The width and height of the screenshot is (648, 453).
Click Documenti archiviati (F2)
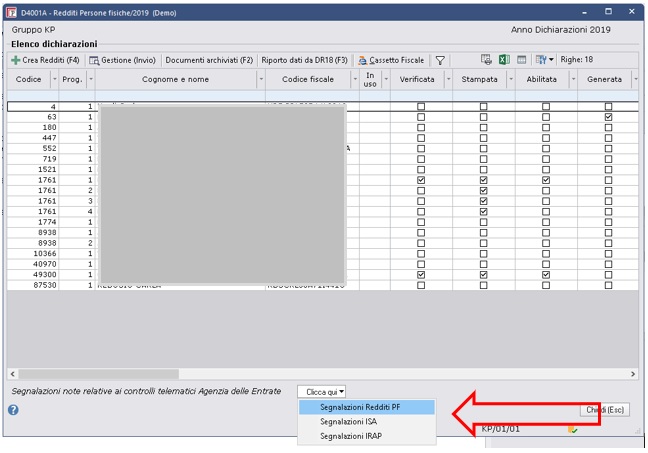point(209,60)
